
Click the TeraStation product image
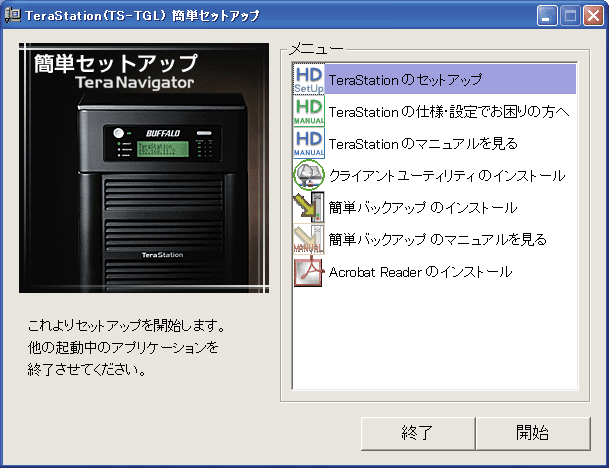[x=144, y=168]
